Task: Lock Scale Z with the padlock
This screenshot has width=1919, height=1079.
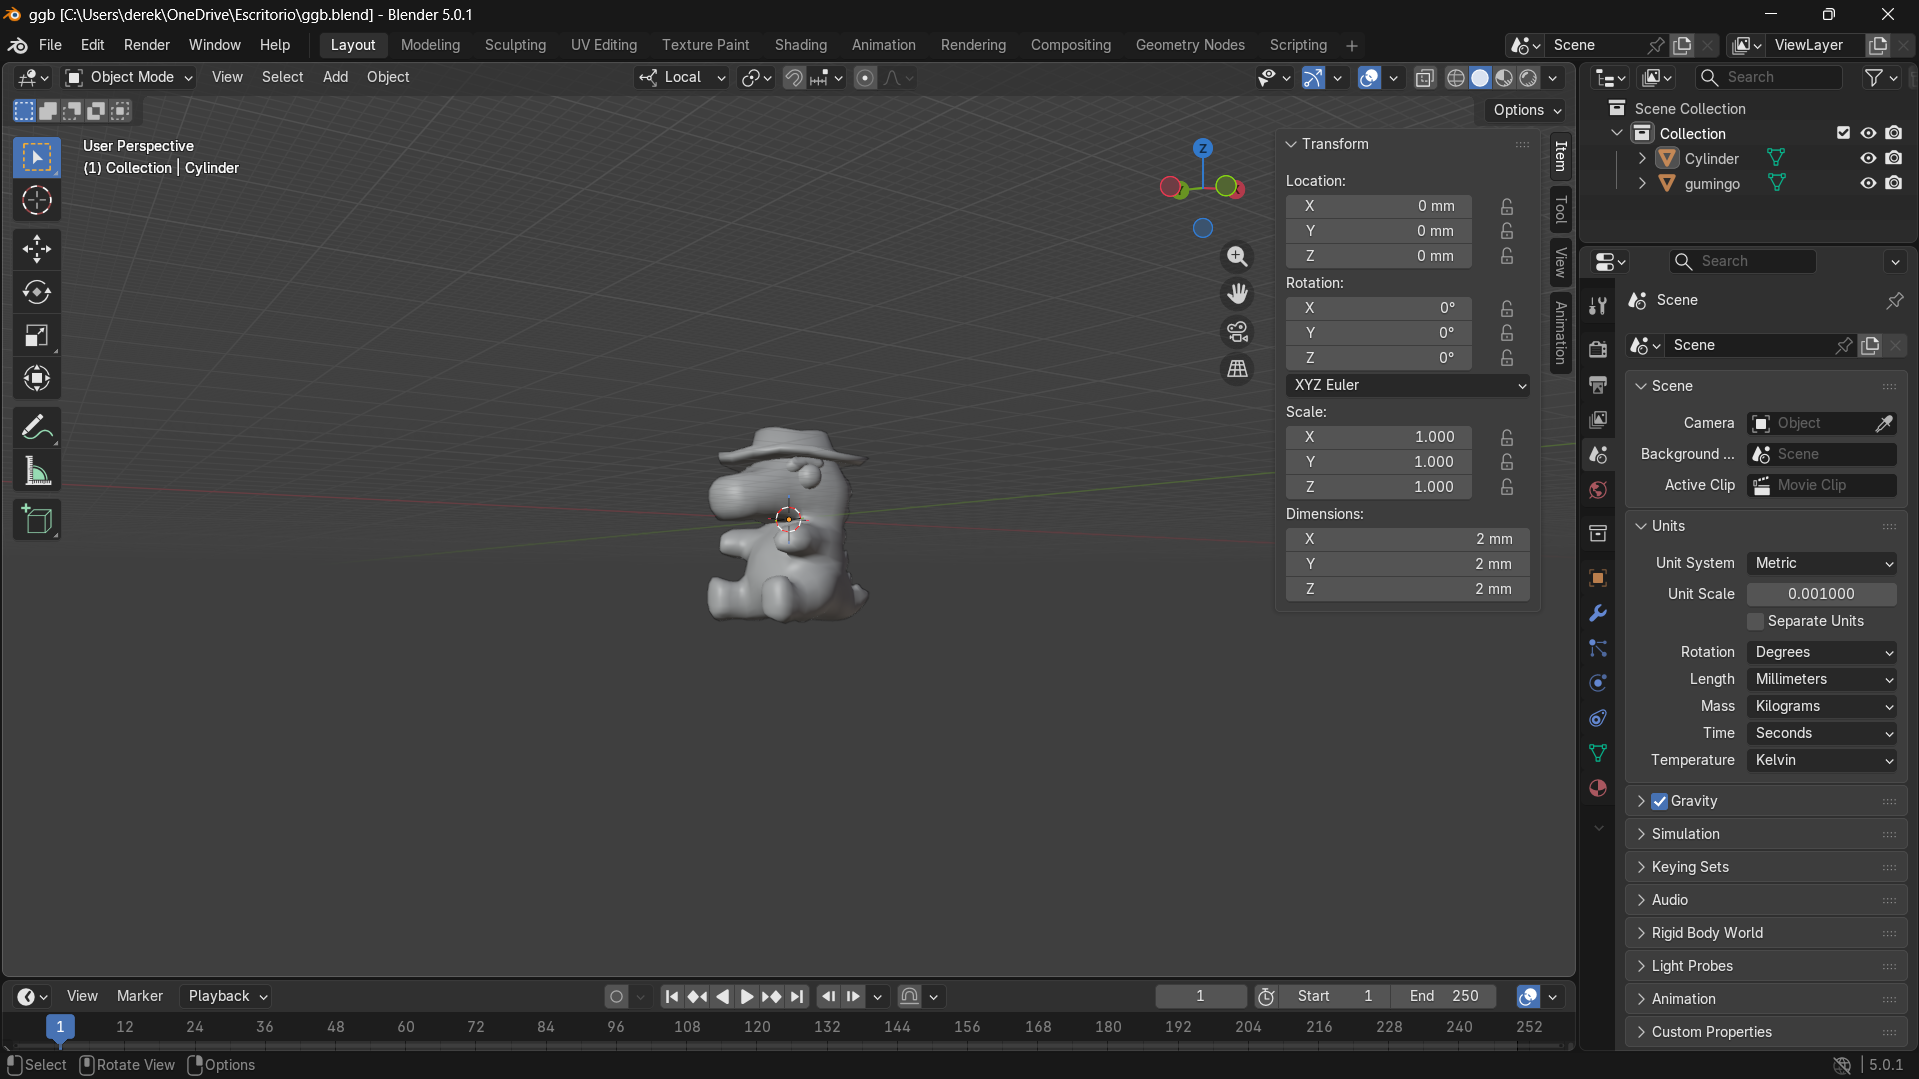Action: point(1507,487)
